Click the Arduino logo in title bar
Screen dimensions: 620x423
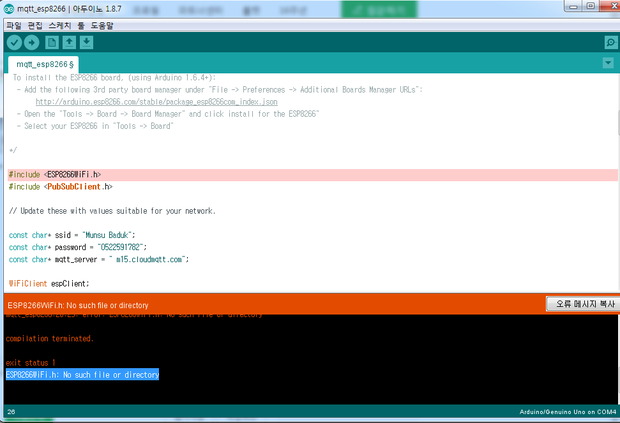click(9, 9)
